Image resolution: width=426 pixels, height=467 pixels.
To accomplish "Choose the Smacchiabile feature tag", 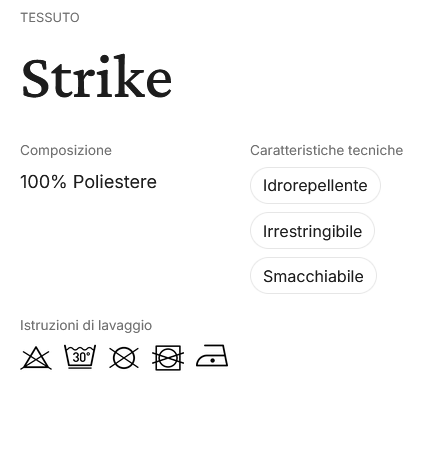I will (x=313, y=276).
